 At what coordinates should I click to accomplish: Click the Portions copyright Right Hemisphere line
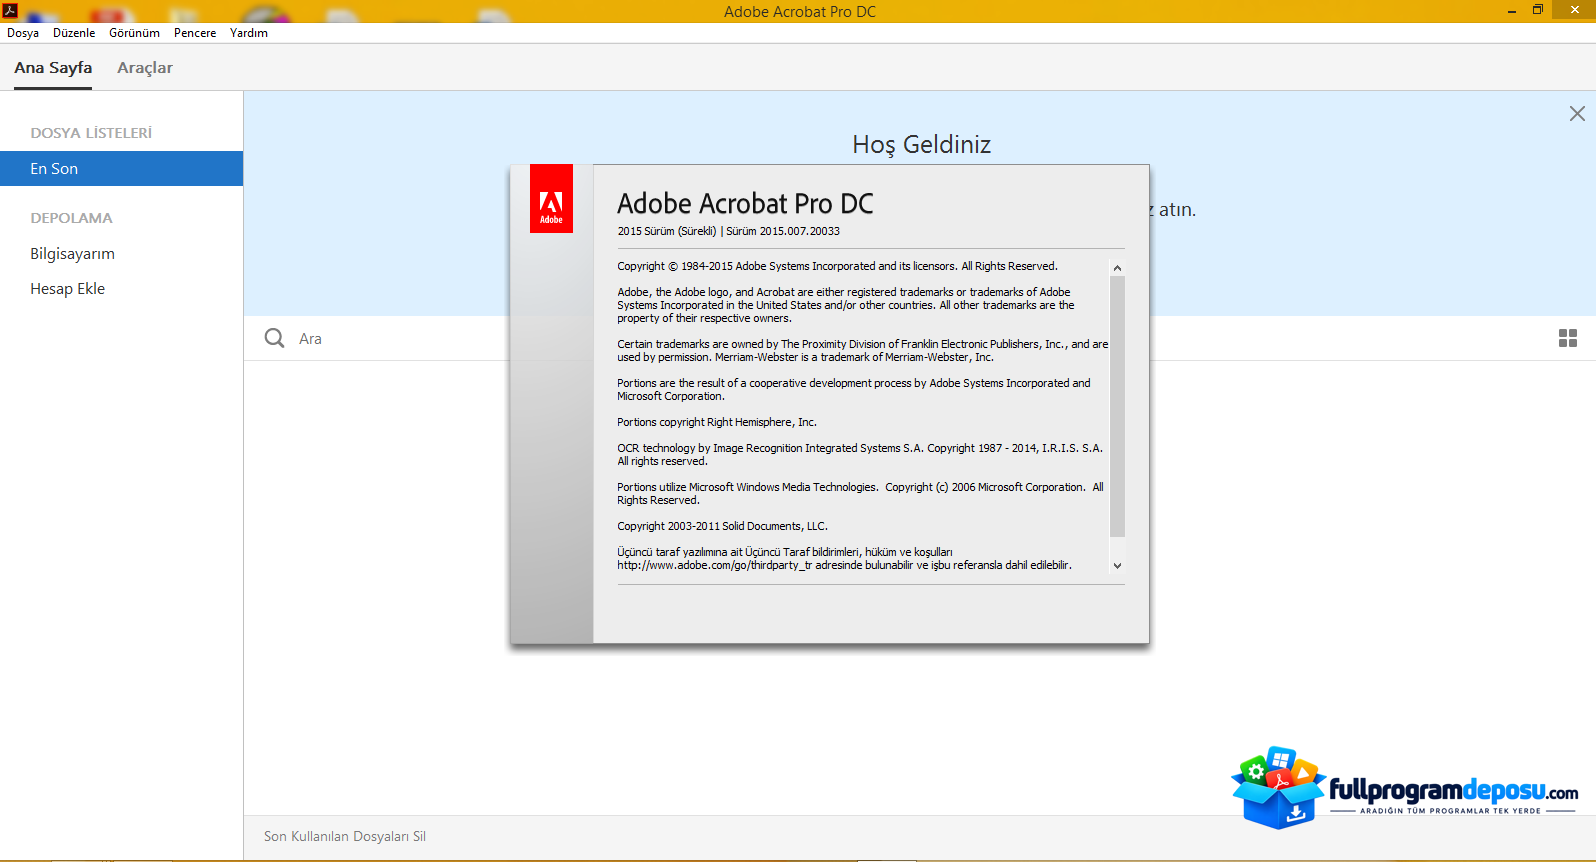point(717,422)
